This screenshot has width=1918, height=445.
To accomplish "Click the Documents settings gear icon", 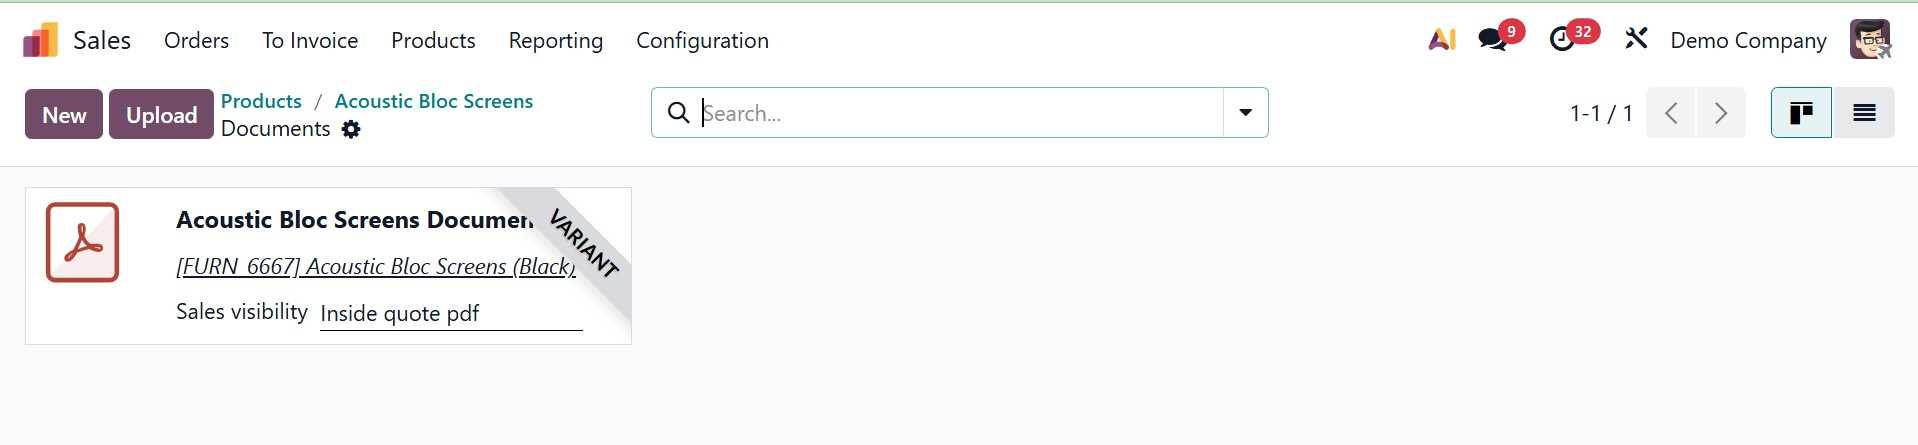I will coord(351,129).
